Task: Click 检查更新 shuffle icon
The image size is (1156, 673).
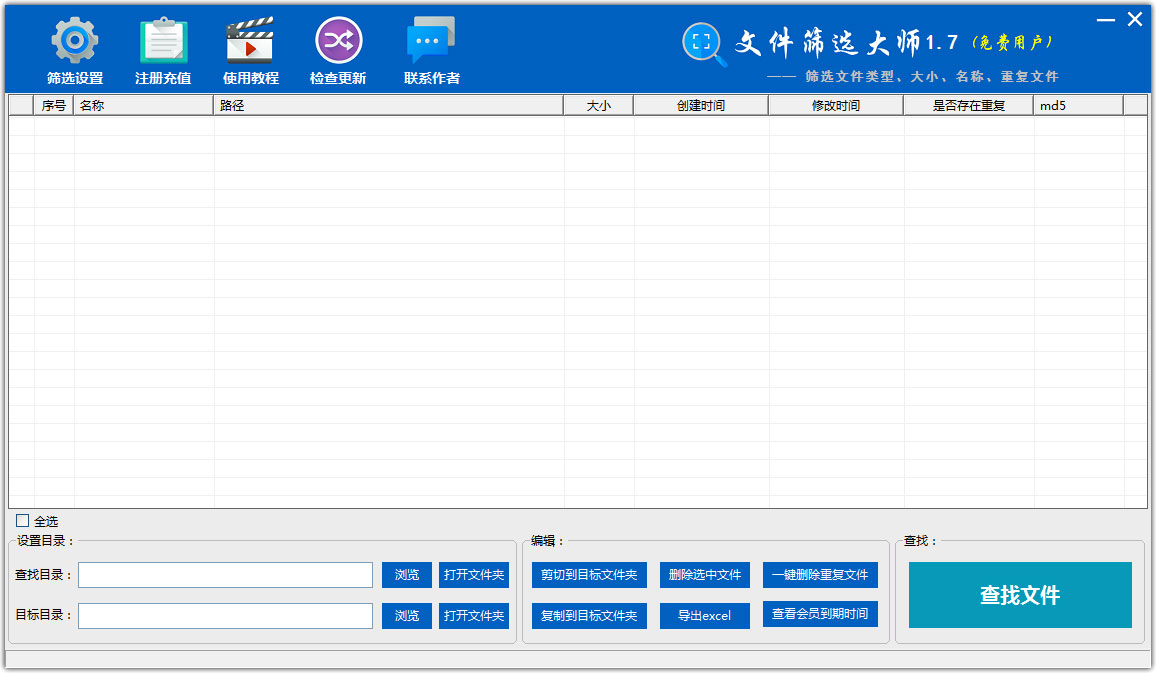Action: (x=338, y=41)
